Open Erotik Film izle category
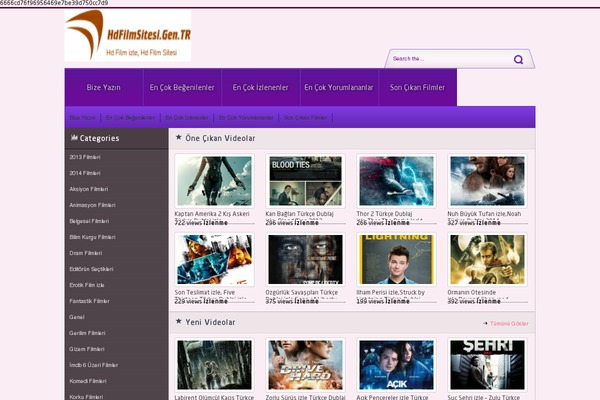600x400 pixels. pos(87,285)
